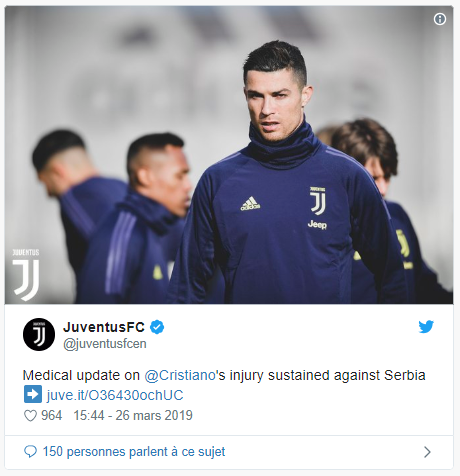
Task: Click the "Medical update on" tweet text
Action: click(81, 375)
